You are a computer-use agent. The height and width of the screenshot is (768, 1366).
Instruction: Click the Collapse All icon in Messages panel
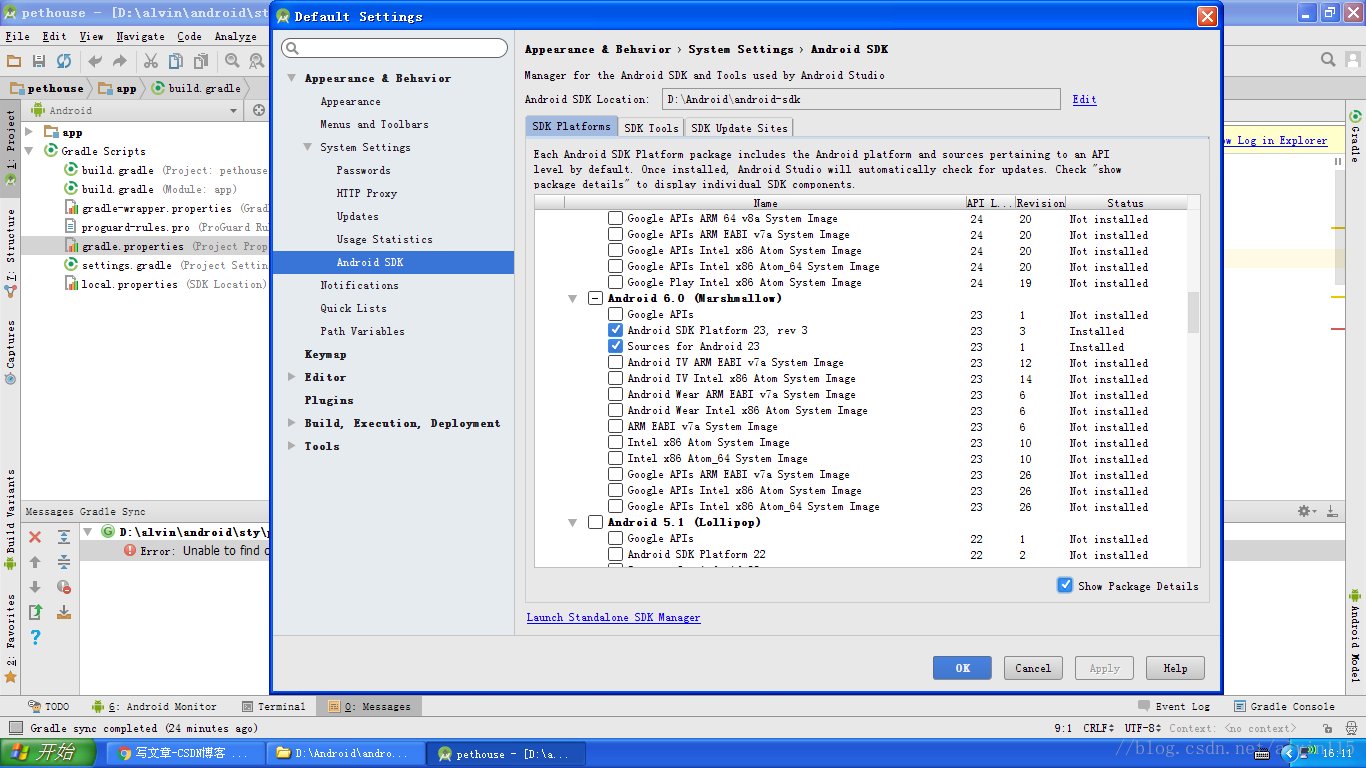click(x=64, y=562)
